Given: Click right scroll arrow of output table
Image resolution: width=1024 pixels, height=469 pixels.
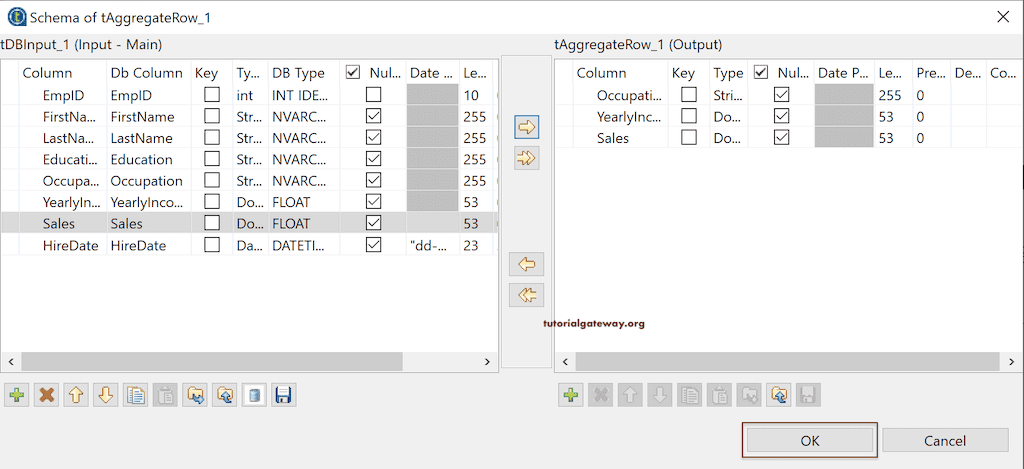Looking at the screenshot, I should (x=1011, y=361).
